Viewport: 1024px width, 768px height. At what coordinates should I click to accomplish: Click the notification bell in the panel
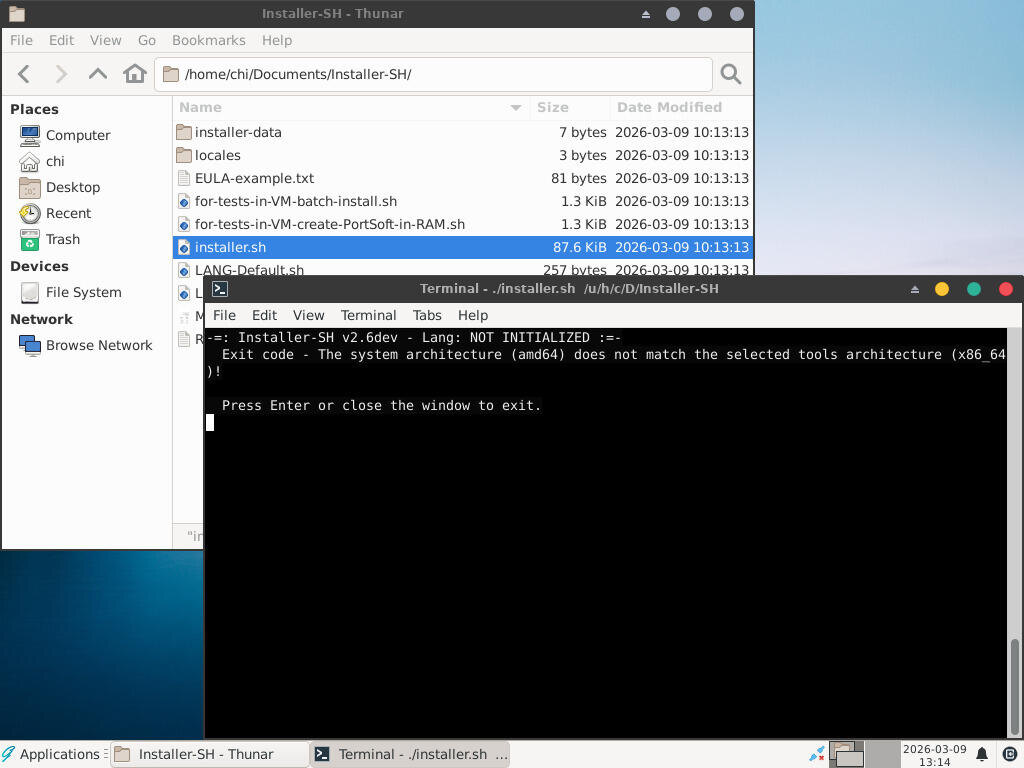982,754
